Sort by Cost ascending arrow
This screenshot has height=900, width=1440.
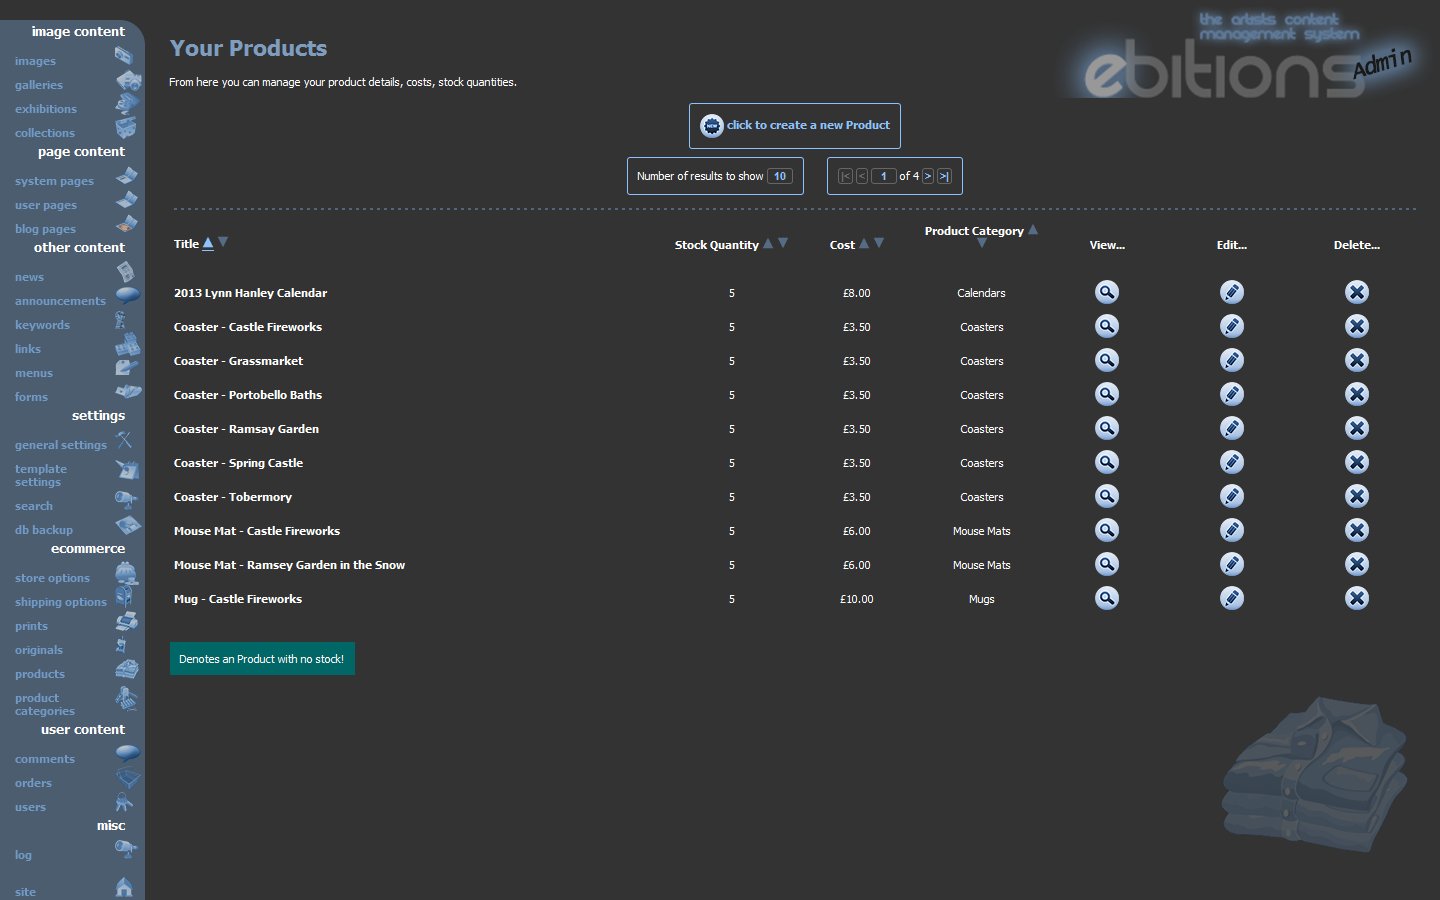click(864, 243)
